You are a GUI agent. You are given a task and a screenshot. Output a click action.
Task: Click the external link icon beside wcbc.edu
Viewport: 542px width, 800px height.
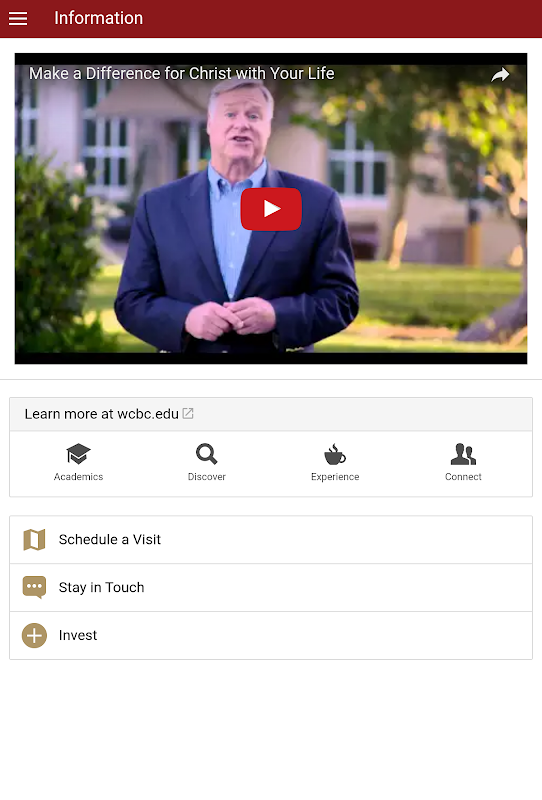pos(188,413)
